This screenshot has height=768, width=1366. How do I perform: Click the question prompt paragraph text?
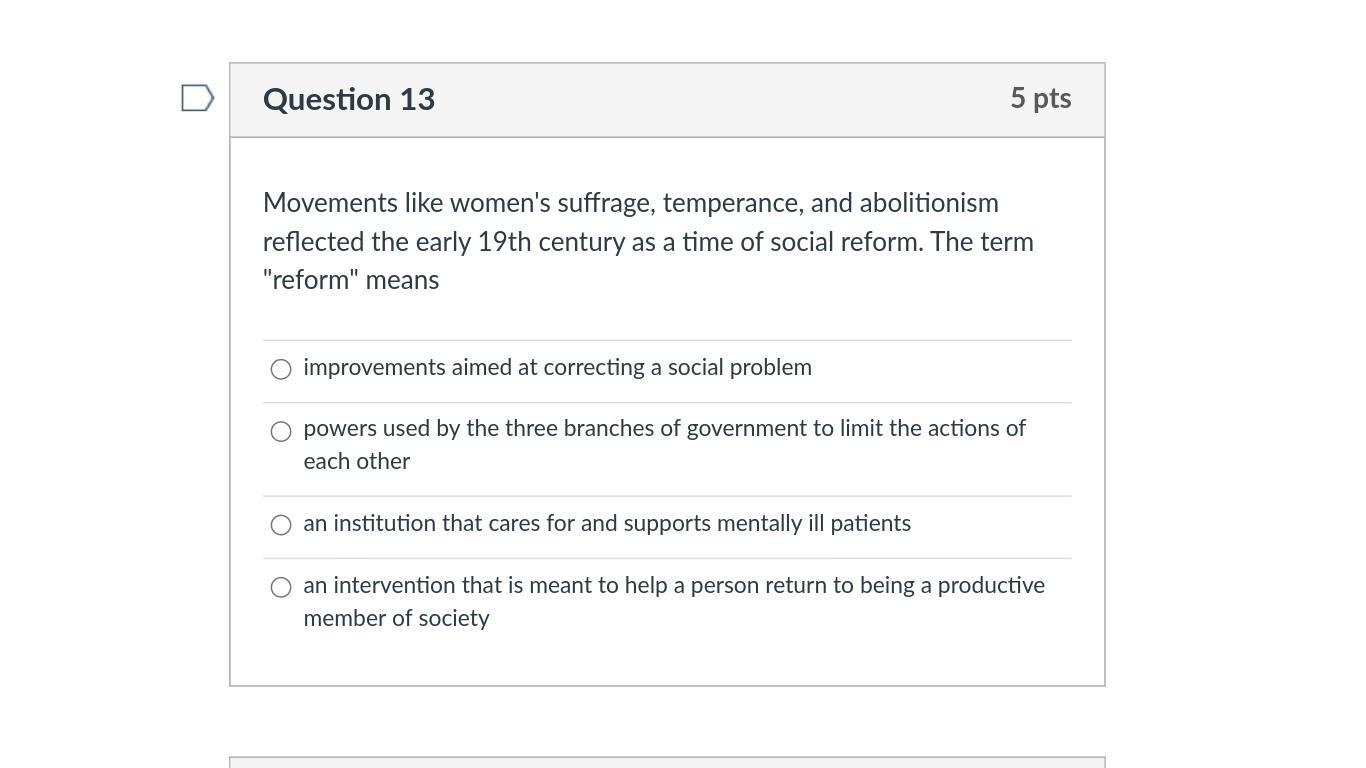click(x=648, y=242)
